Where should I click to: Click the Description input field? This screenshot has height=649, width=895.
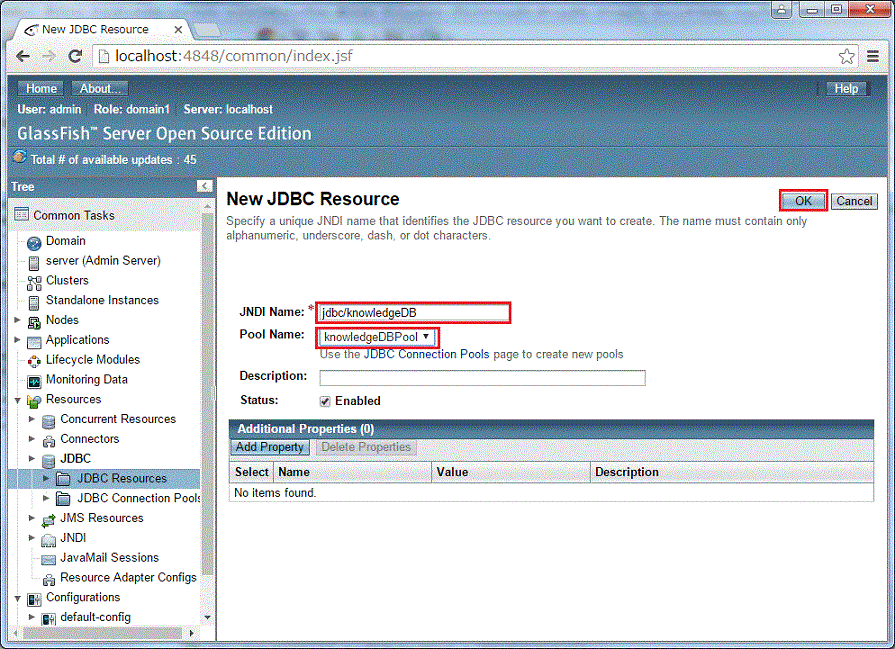[482, 377]
